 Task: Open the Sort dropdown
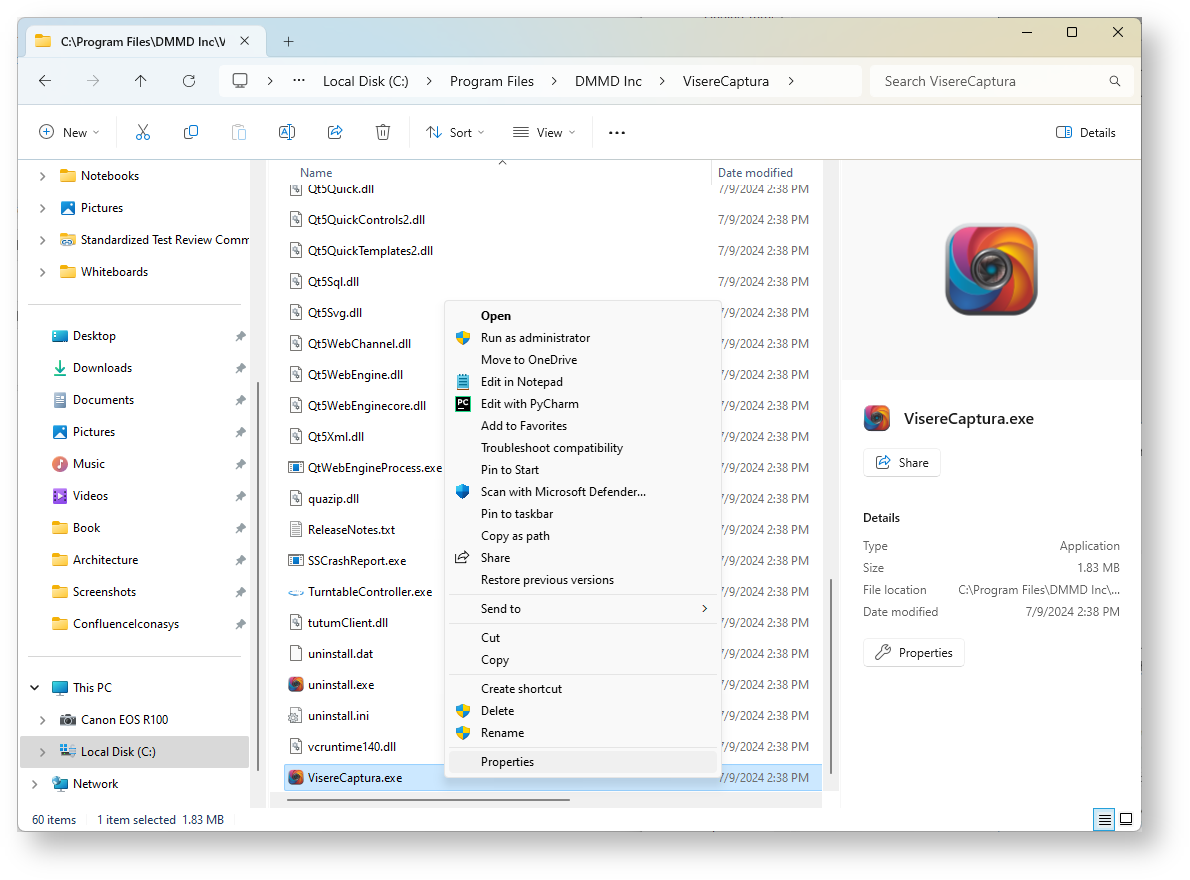(455, 132)
